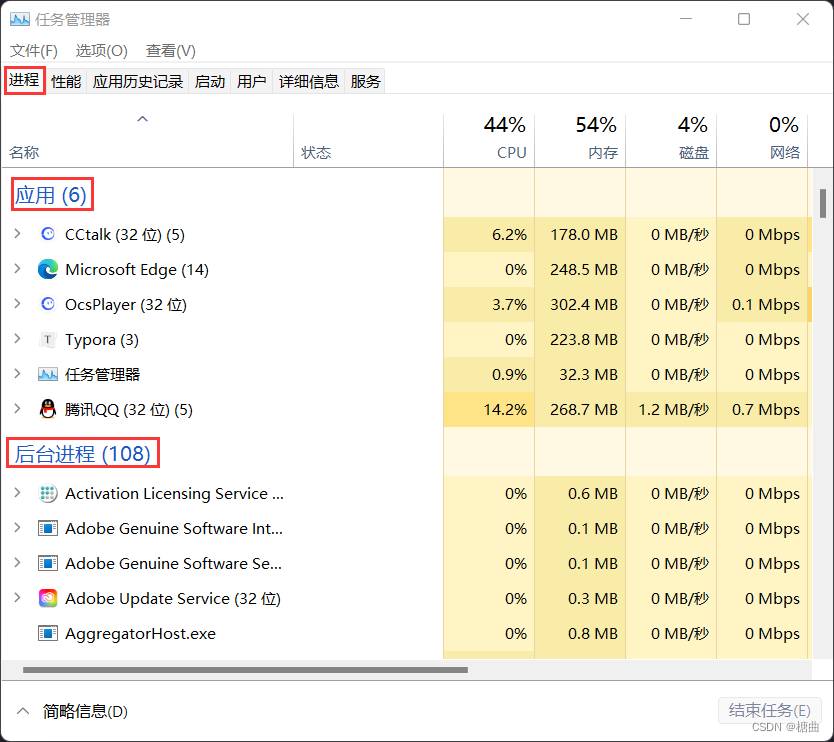Click the 248.5 MB memory cell
Screen dimensions: 834x742
coord(580,269)
